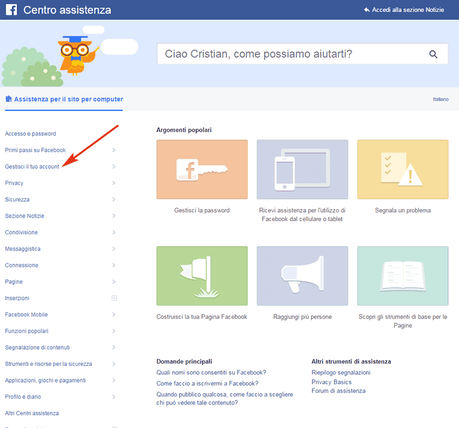
Task: Click the Inserzioni external link icon
Action: point(114,298)
